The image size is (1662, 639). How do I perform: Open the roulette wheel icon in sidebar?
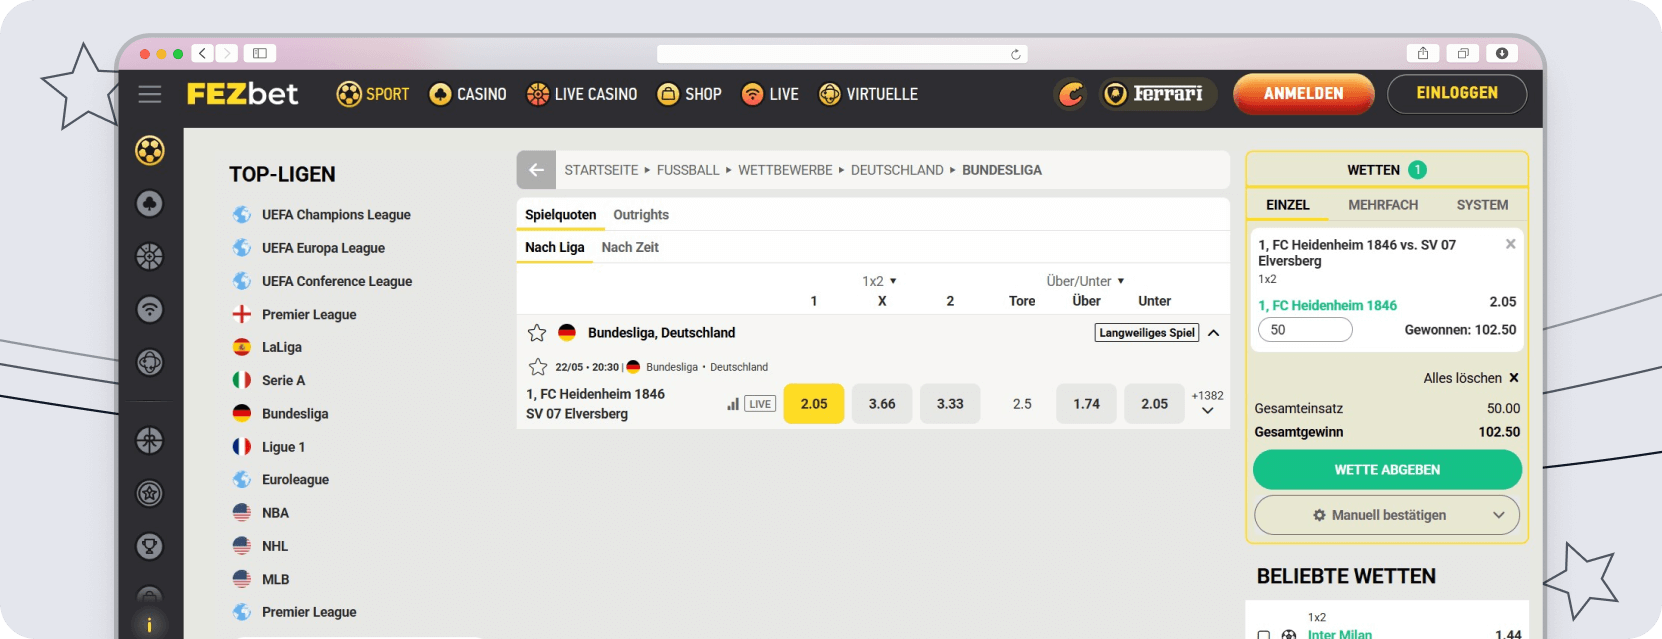pos(150,257)
